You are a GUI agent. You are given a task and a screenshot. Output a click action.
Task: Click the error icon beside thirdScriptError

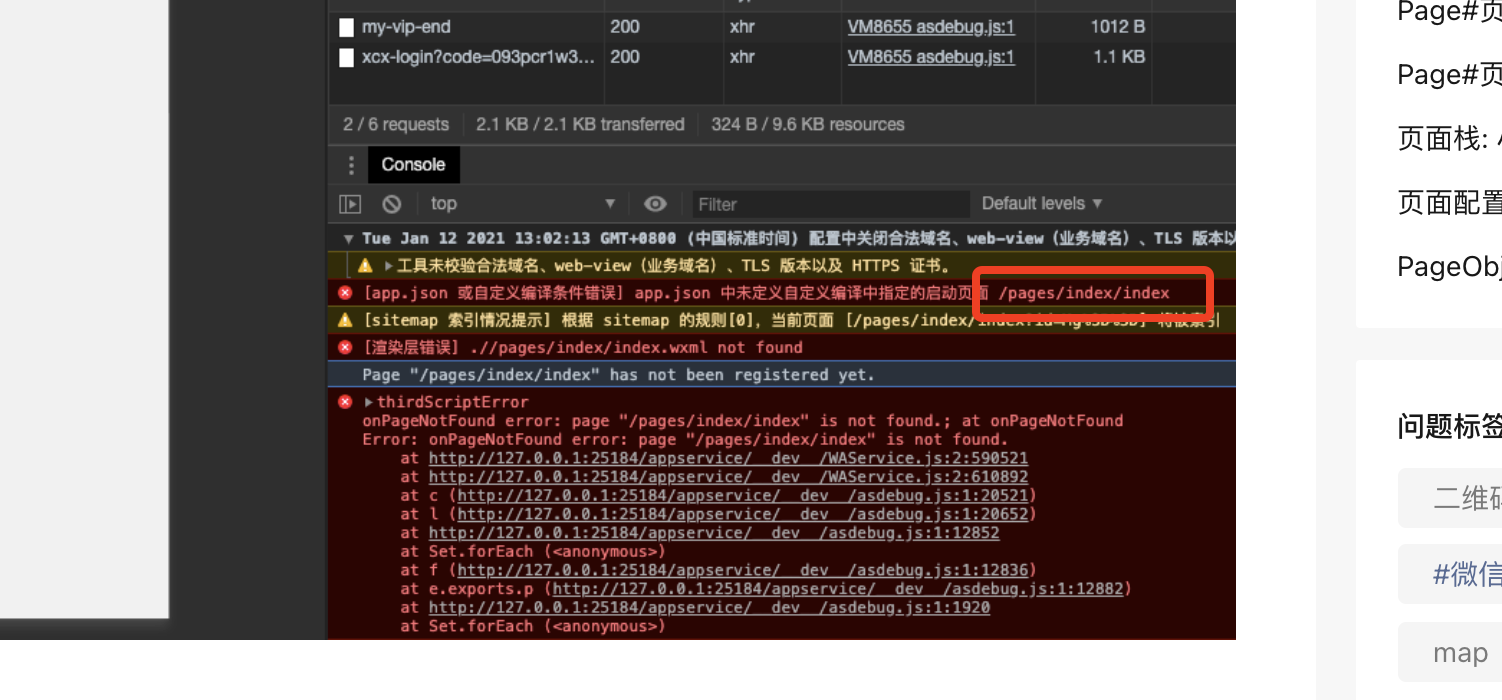coord(345,402)
